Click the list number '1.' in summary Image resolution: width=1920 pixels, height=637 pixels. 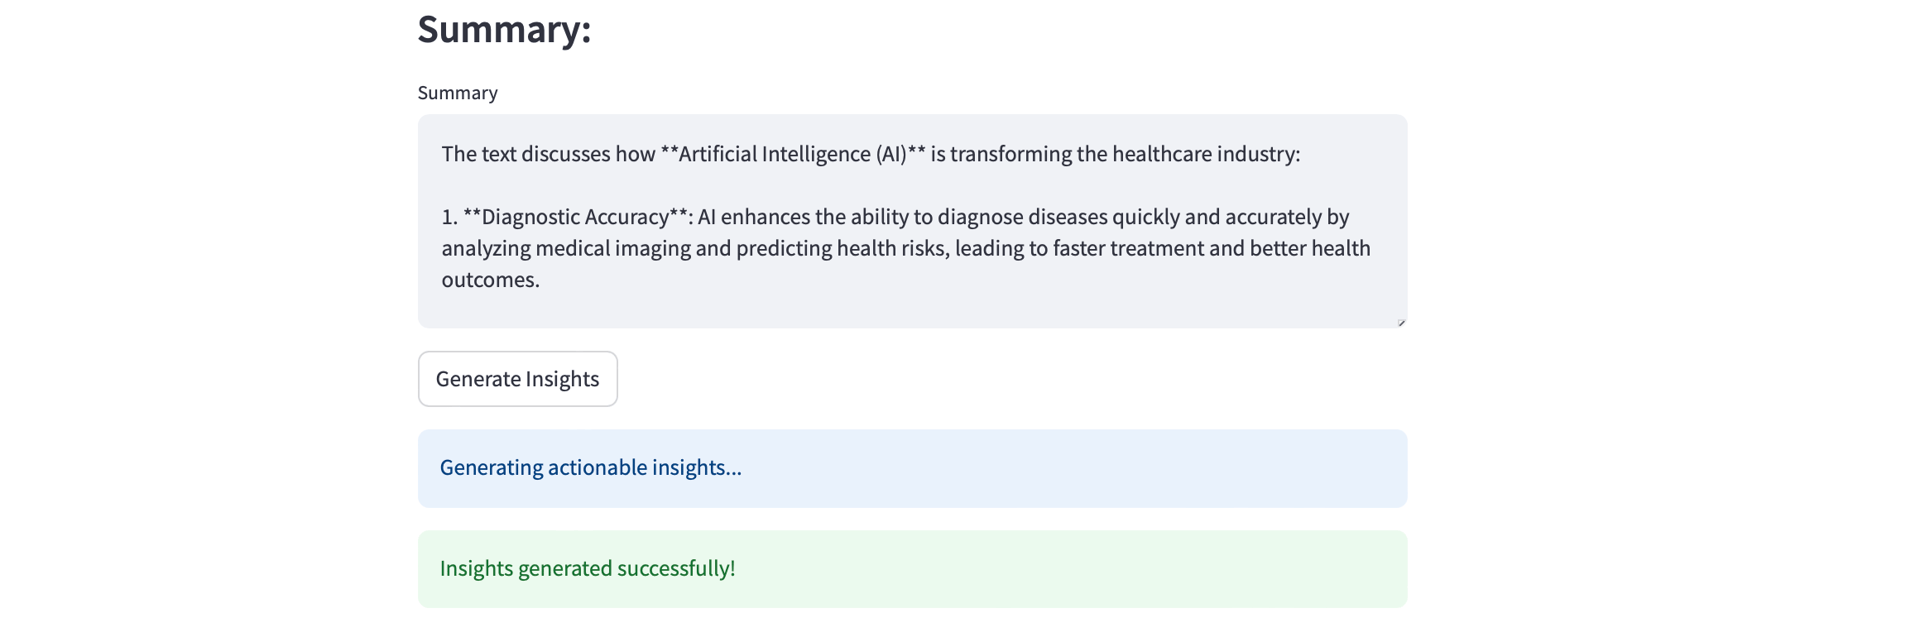449,217
